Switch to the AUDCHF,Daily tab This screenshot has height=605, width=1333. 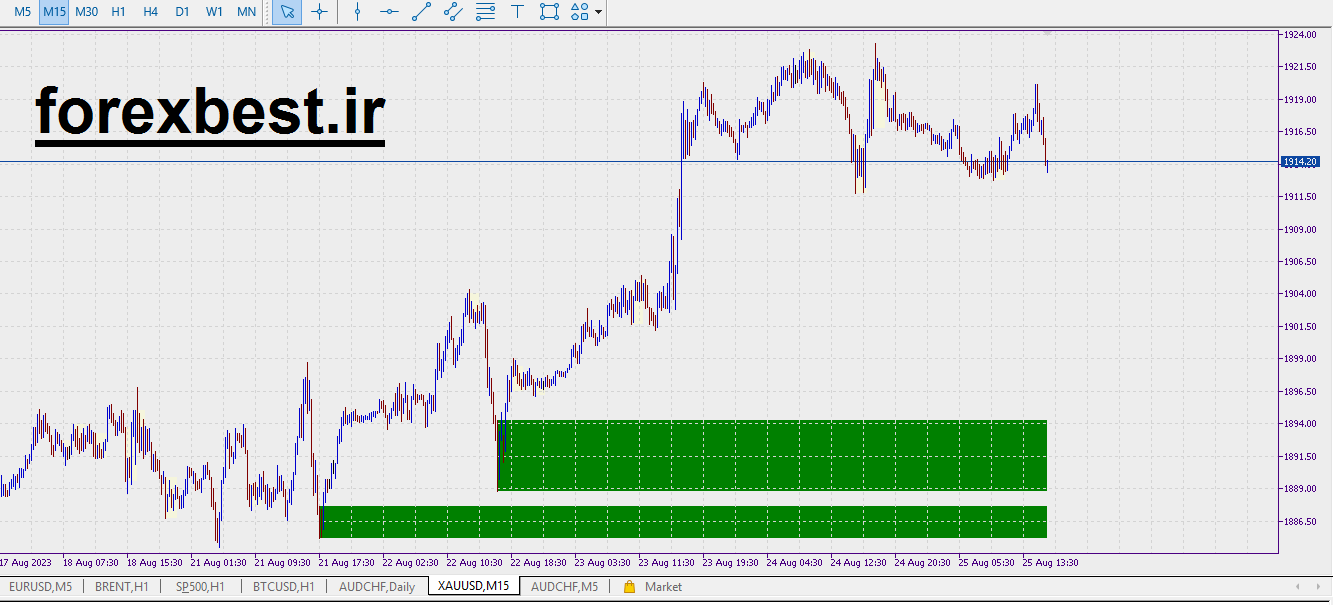coord(378,587)
